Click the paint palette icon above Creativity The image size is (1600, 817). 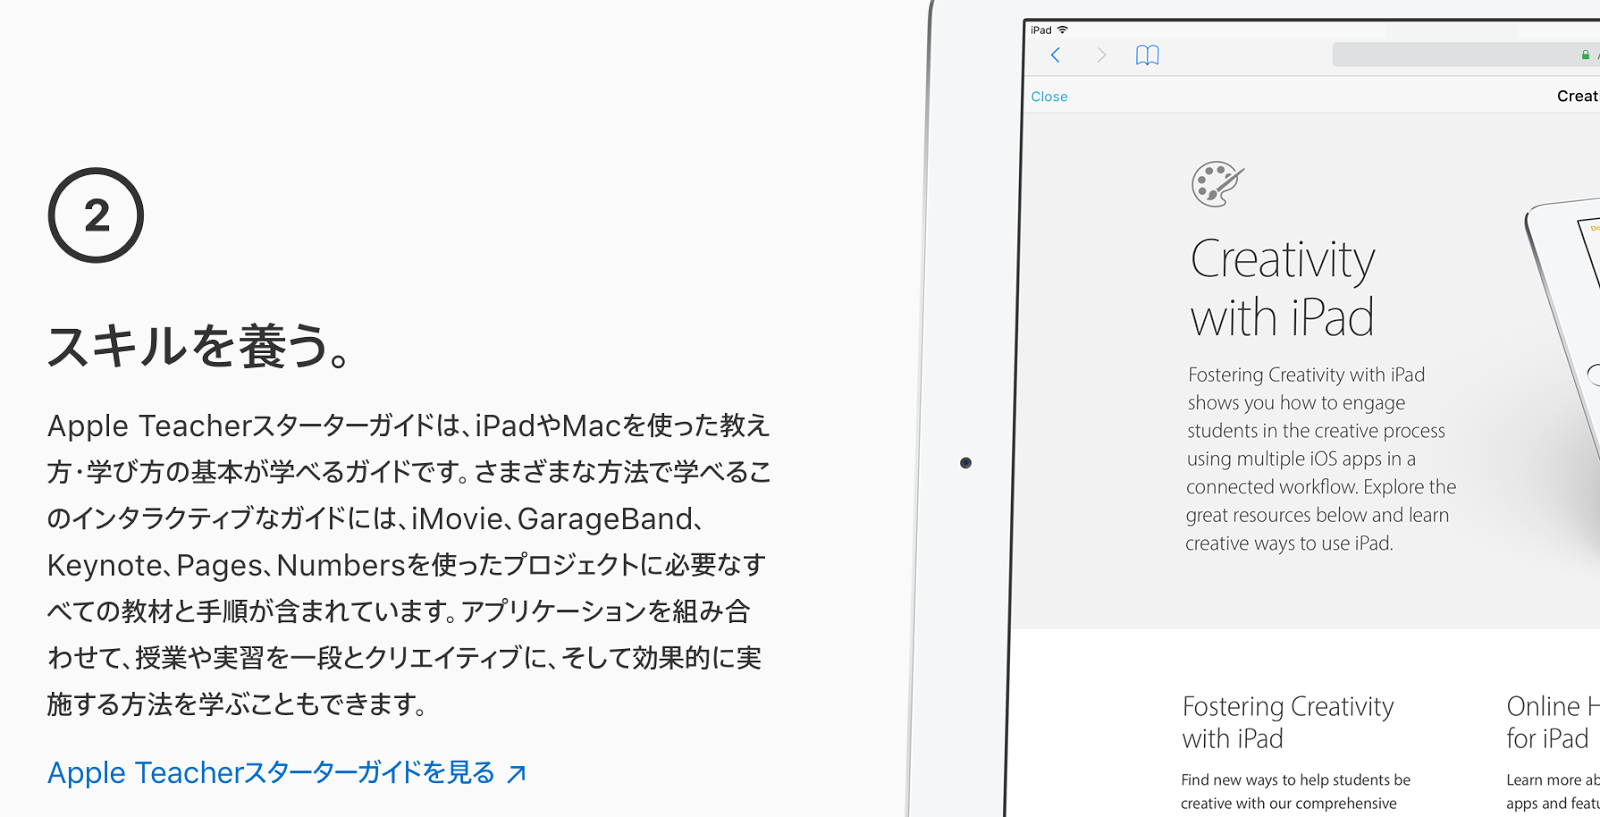click(x=1217, y=184)
